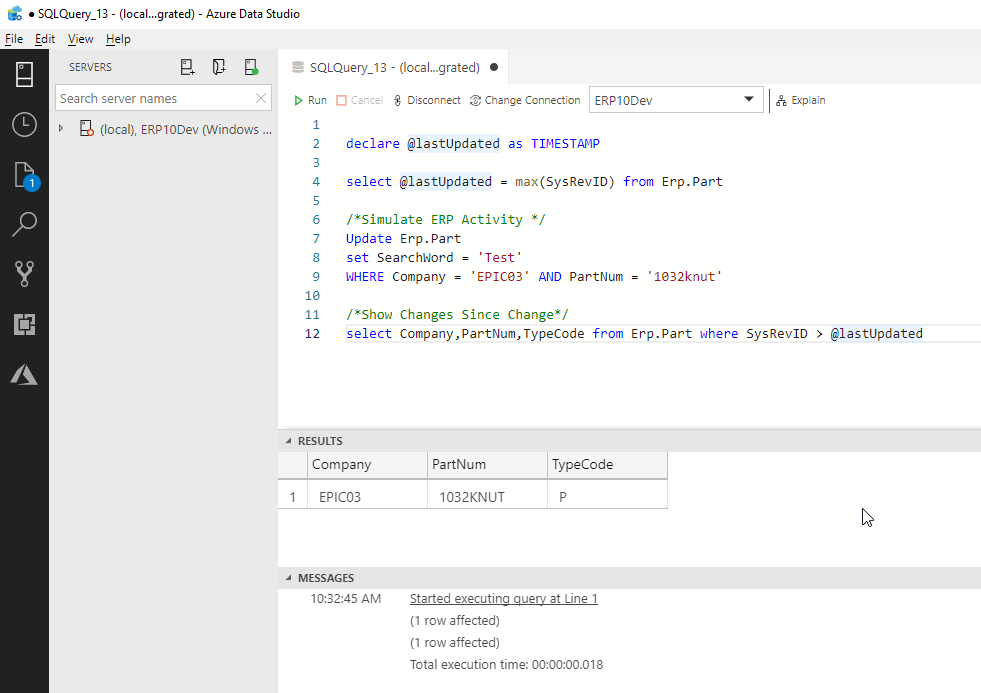Open the Search magnifier view
The image size is (981, 693).
pyautogui.click(x=24, y=224)
